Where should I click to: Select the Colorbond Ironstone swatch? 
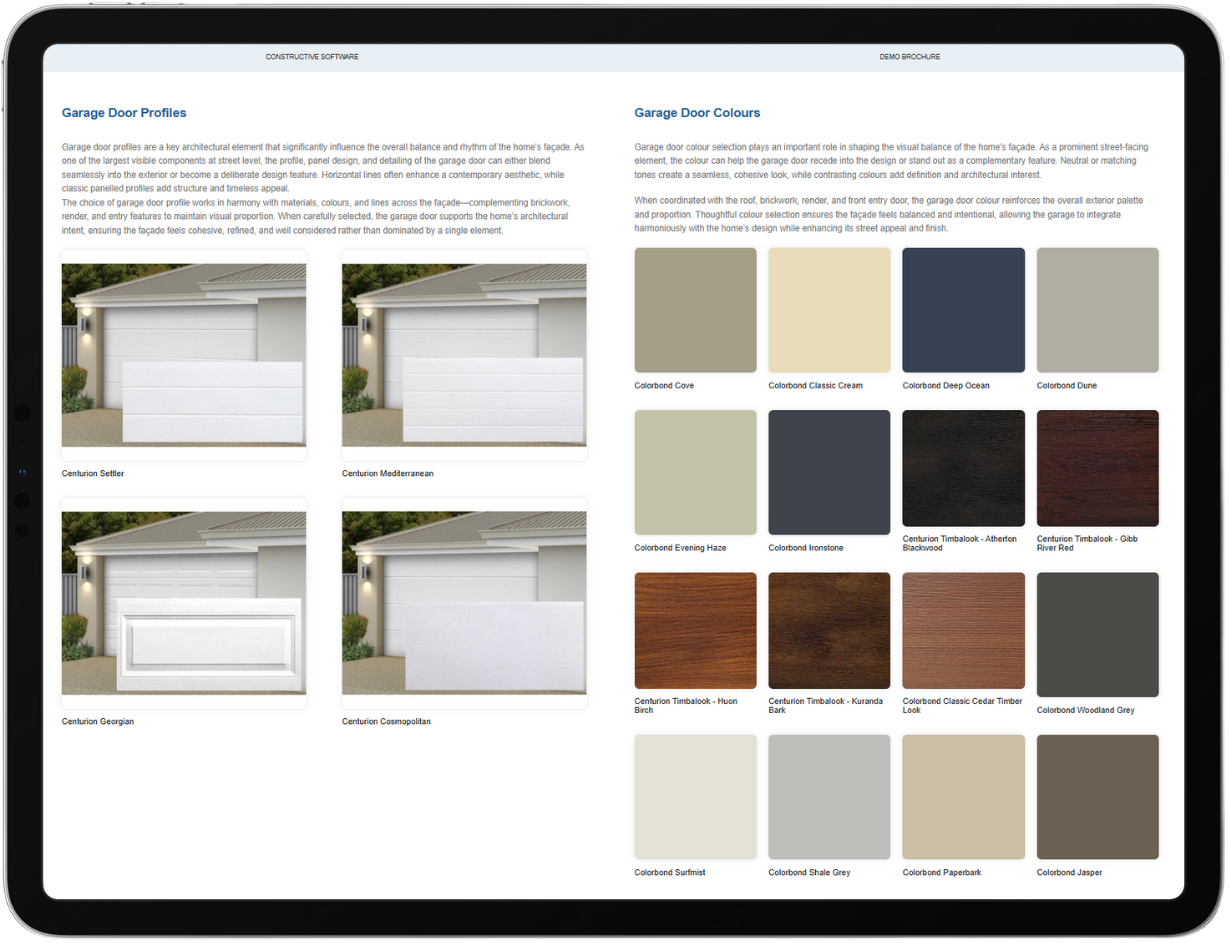(829, 472)
